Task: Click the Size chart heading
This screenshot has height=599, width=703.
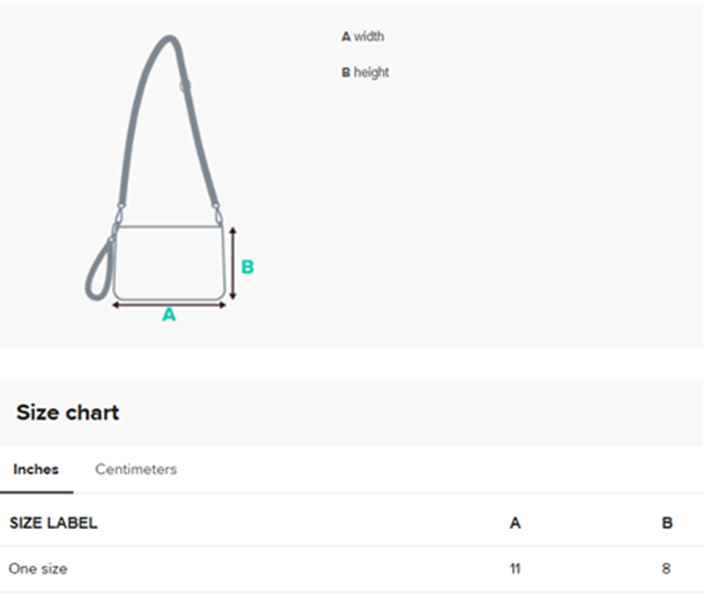Action: pos(67,412)
